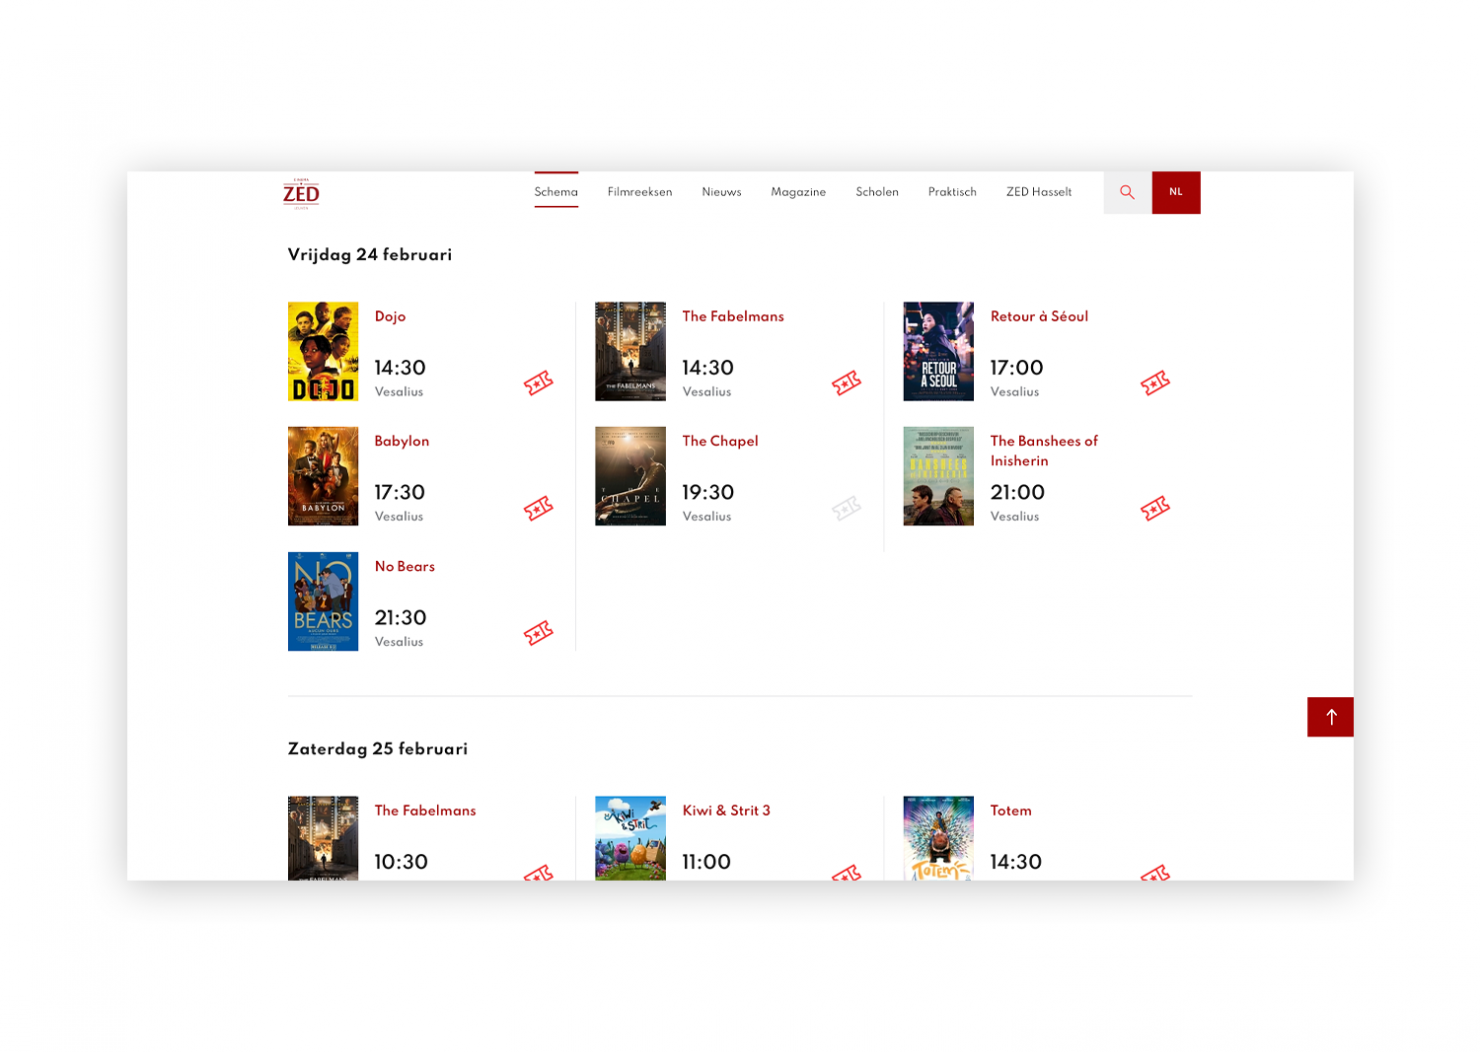Click the ticket icon for Dojo 14:30

tap(538, 383)
